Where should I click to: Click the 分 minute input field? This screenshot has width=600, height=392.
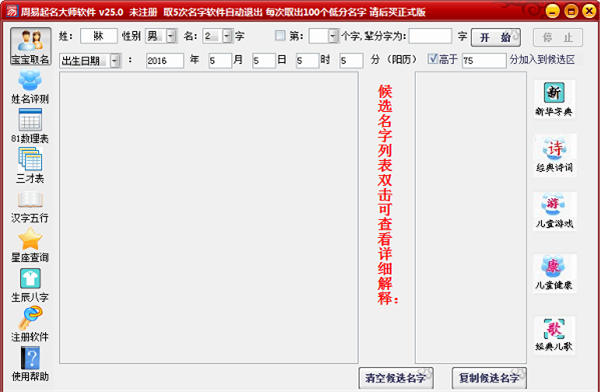(x=351, y=60)
